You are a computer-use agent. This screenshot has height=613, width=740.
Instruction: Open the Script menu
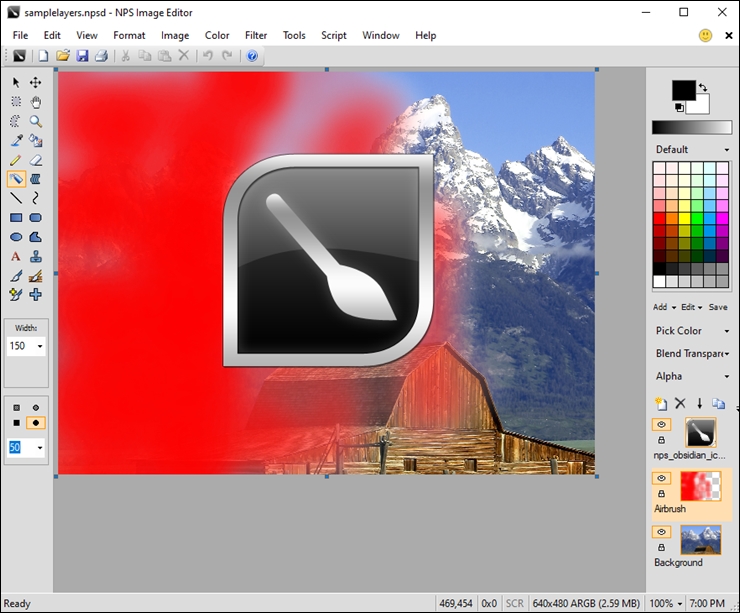(334, 35)
